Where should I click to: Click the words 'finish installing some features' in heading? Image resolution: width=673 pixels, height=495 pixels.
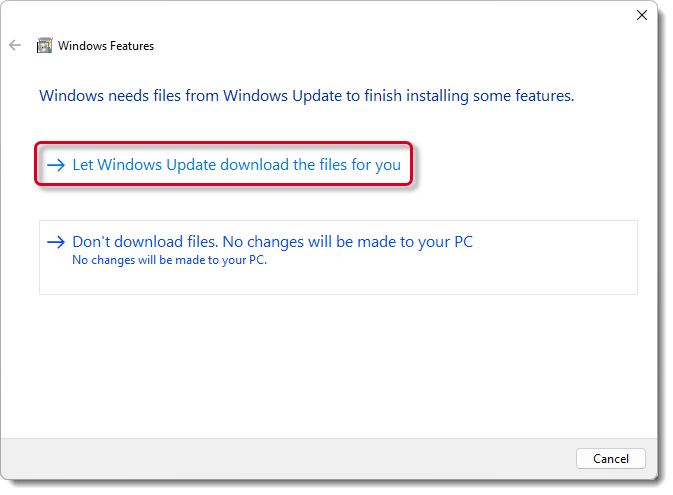472,96
